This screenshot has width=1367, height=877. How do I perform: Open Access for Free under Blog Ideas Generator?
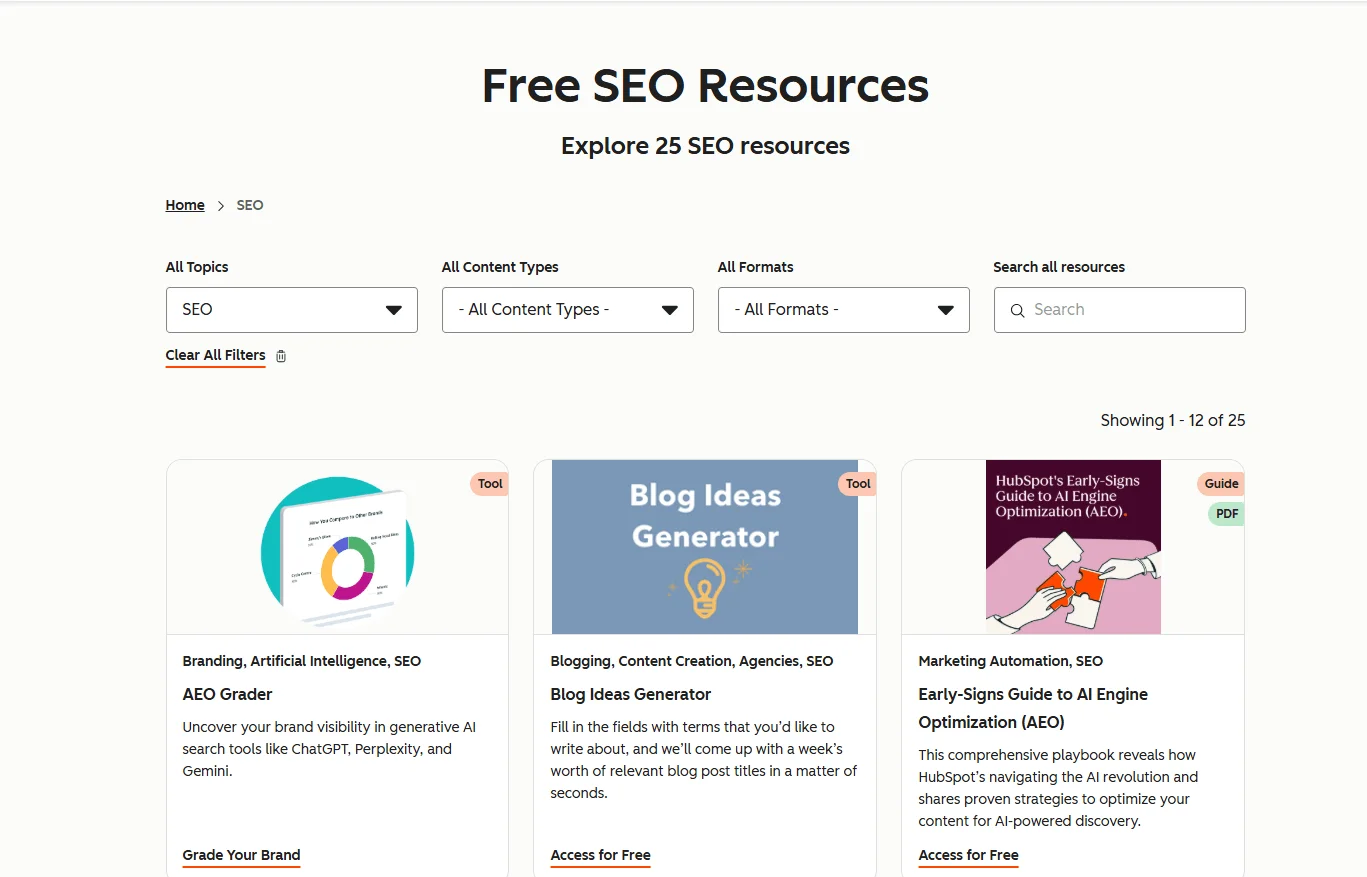point(600,855)
